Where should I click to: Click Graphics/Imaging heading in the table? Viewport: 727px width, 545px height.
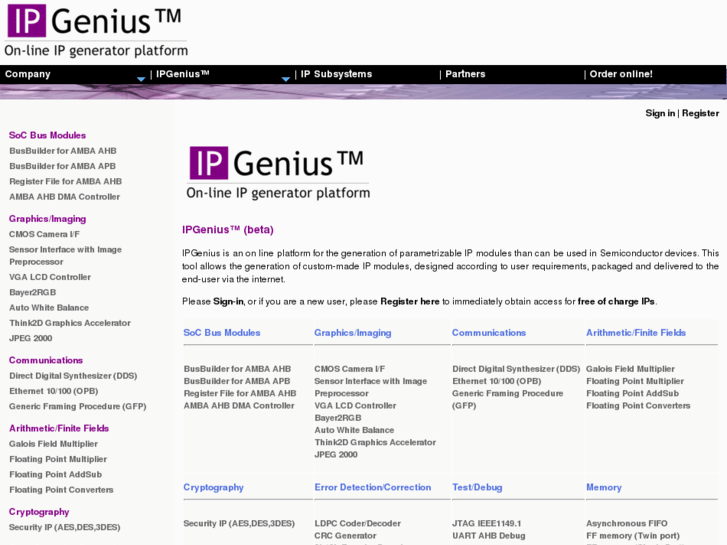[x=353, y=333]
